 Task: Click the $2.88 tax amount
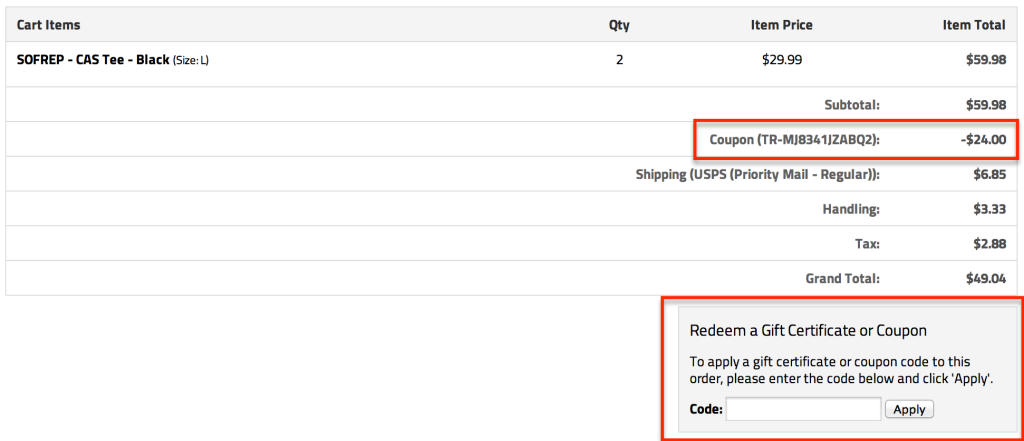(988, 243)
